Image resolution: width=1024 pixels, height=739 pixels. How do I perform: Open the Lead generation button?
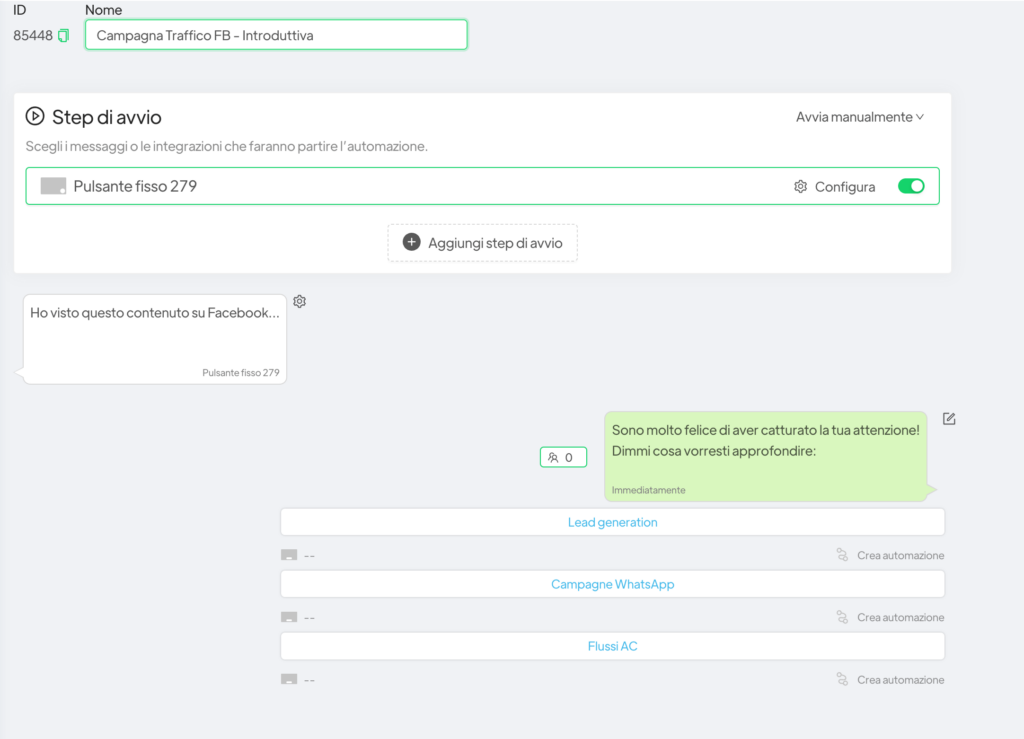click(x=613, y=522)
